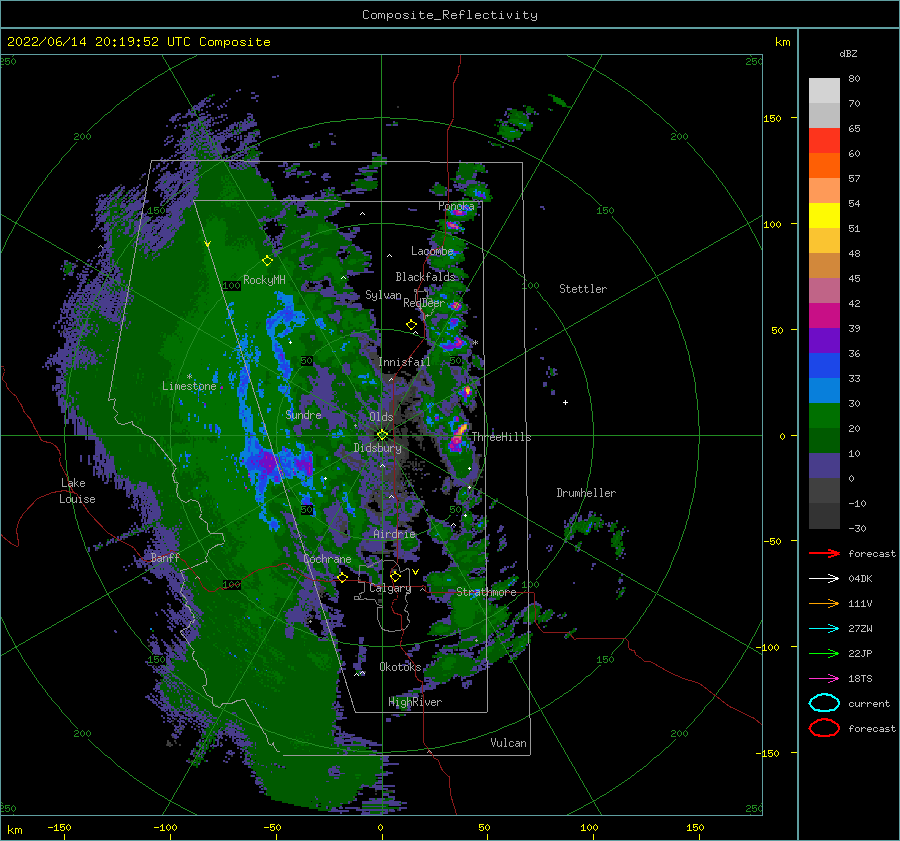
Task: Click the light blue swatch below 33 dBZ
Action: click(x=824, y=391)
